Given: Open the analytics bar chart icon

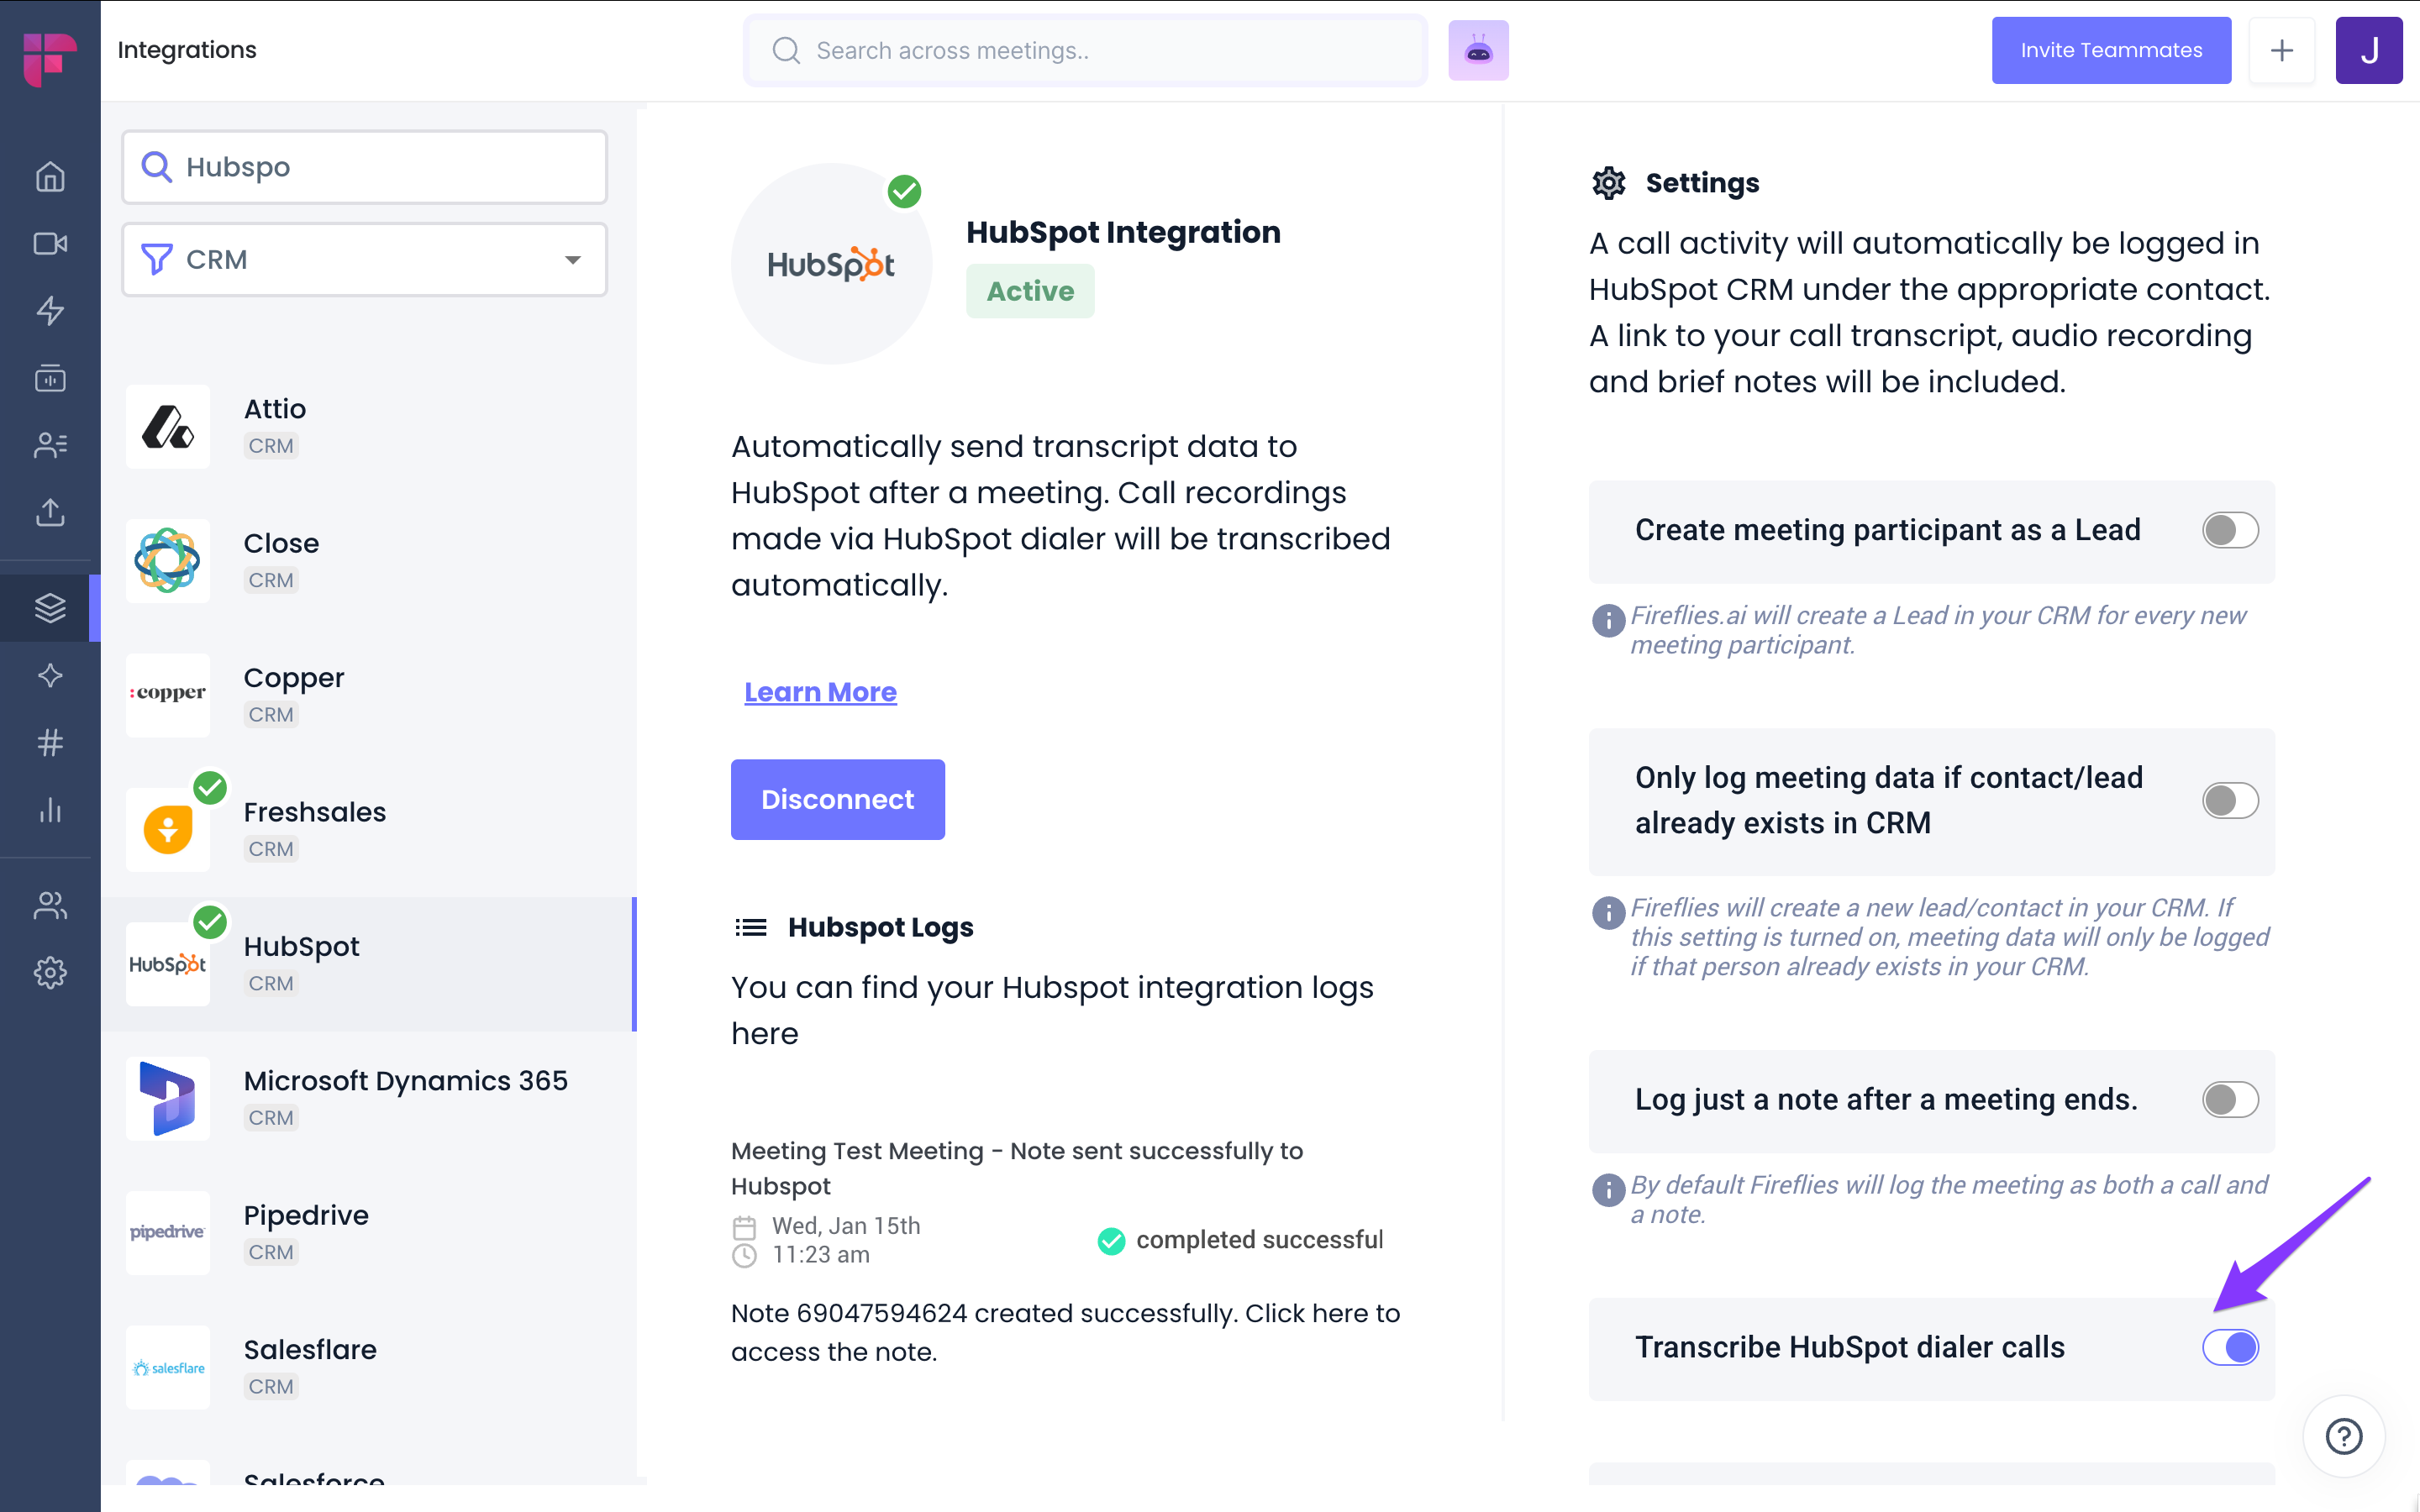Looking at the screenshot, I should coord(50,810).
